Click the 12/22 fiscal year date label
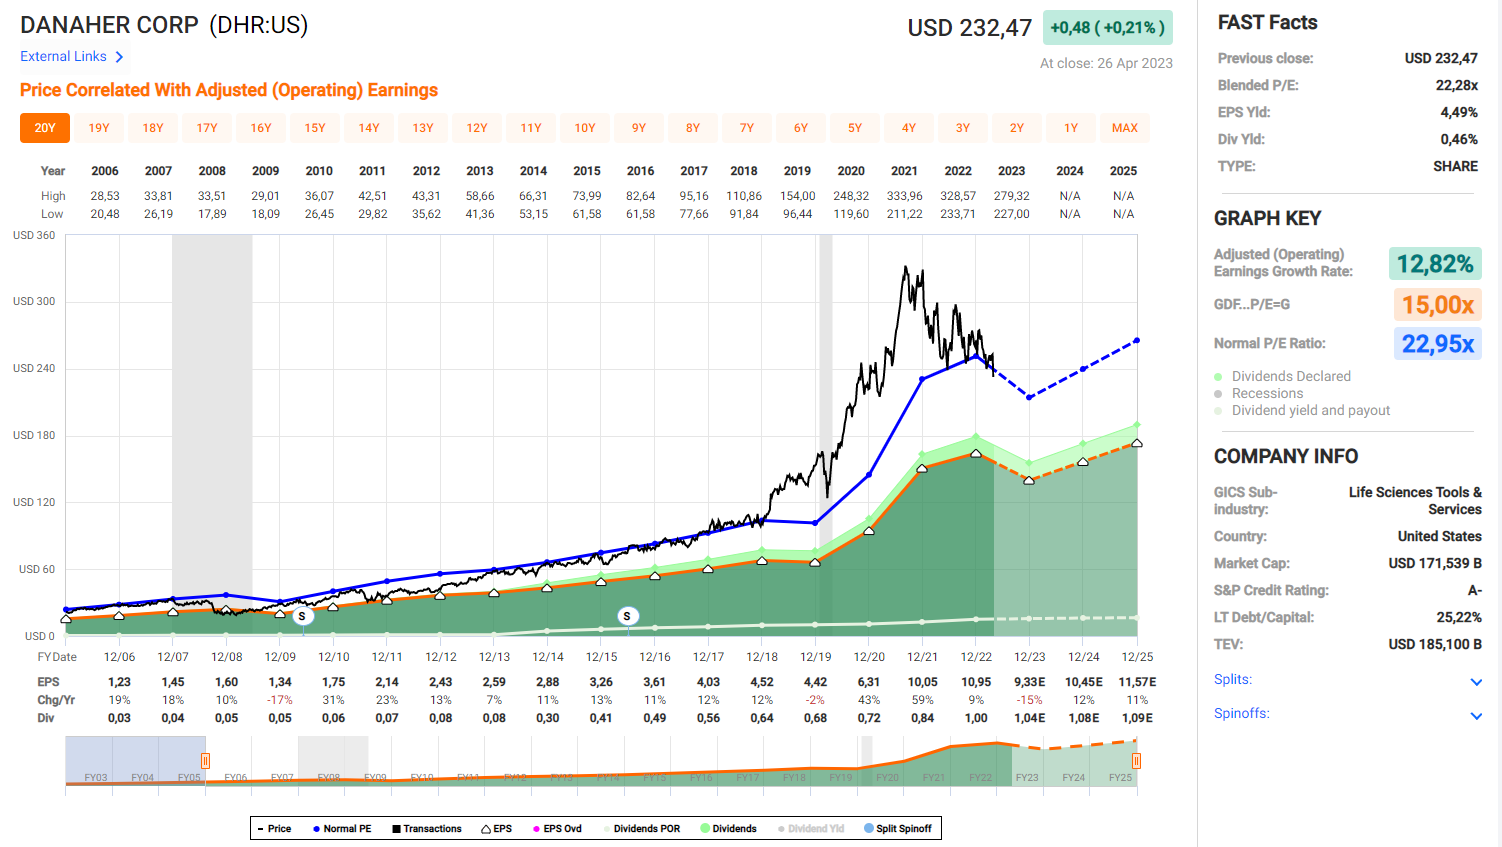 point(976,657)
